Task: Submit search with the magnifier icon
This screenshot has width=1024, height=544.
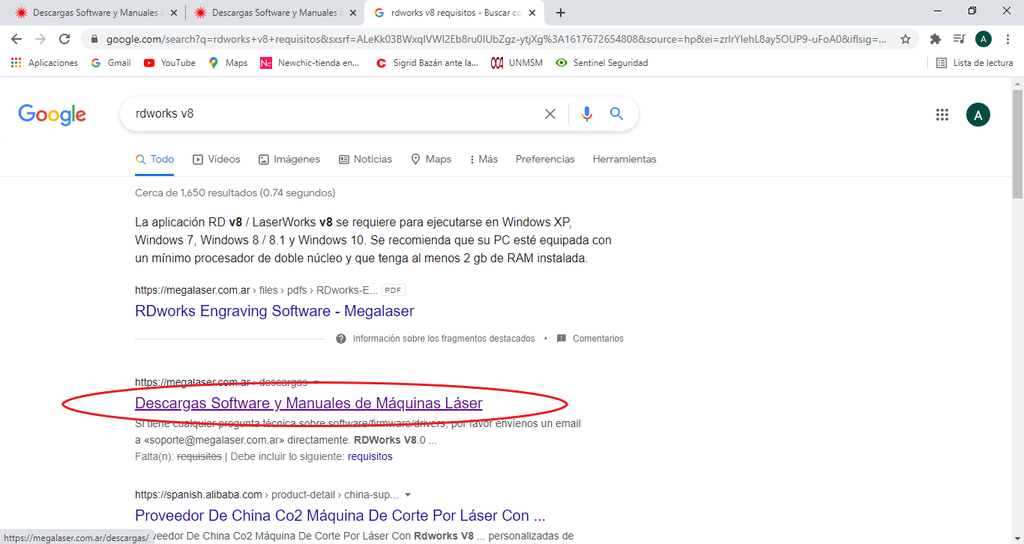Action: click(x=616, y=114)
